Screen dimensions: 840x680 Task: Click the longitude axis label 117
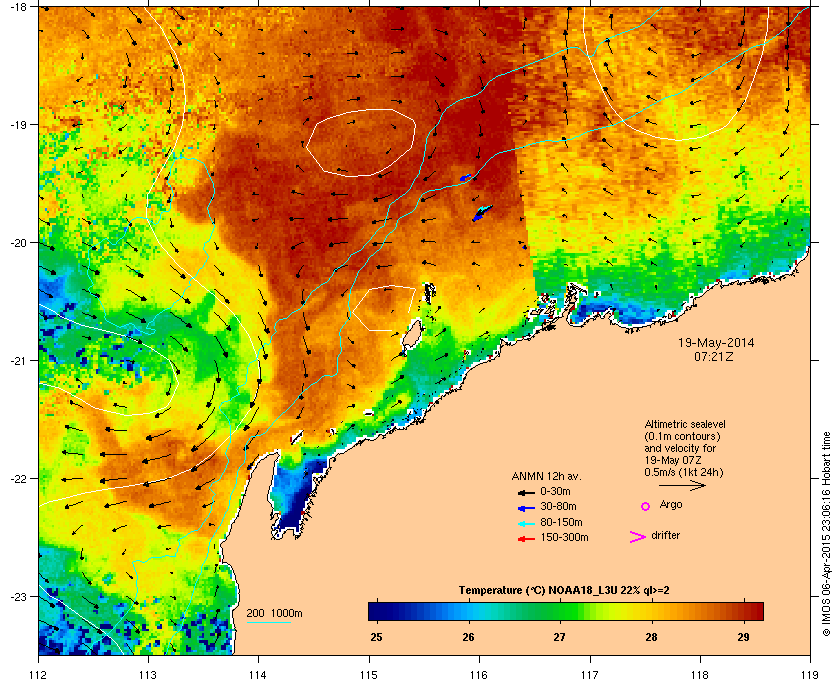pos(589,675)
